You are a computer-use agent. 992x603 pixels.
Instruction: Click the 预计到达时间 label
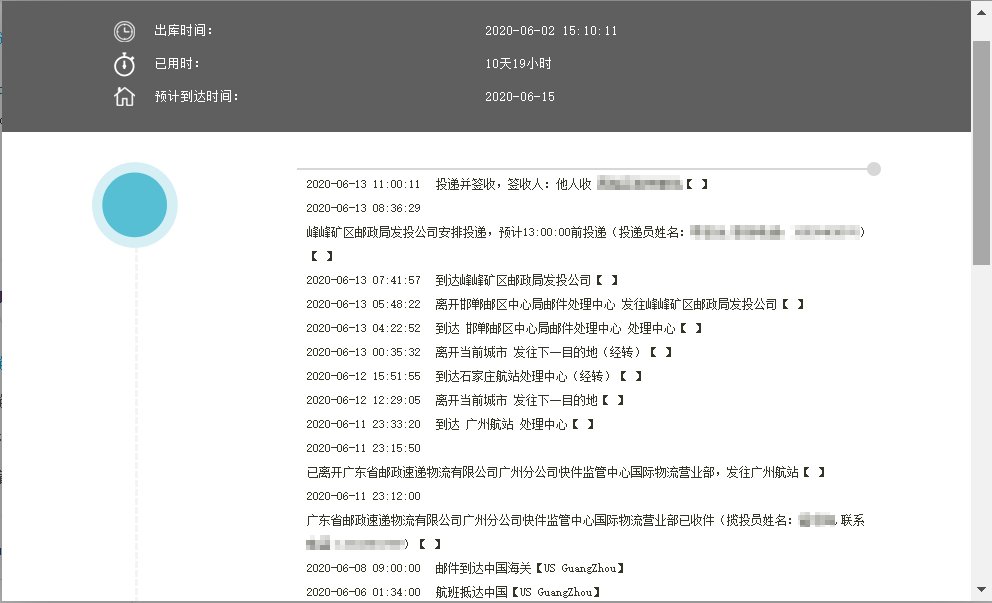click(x=197, y=96)
